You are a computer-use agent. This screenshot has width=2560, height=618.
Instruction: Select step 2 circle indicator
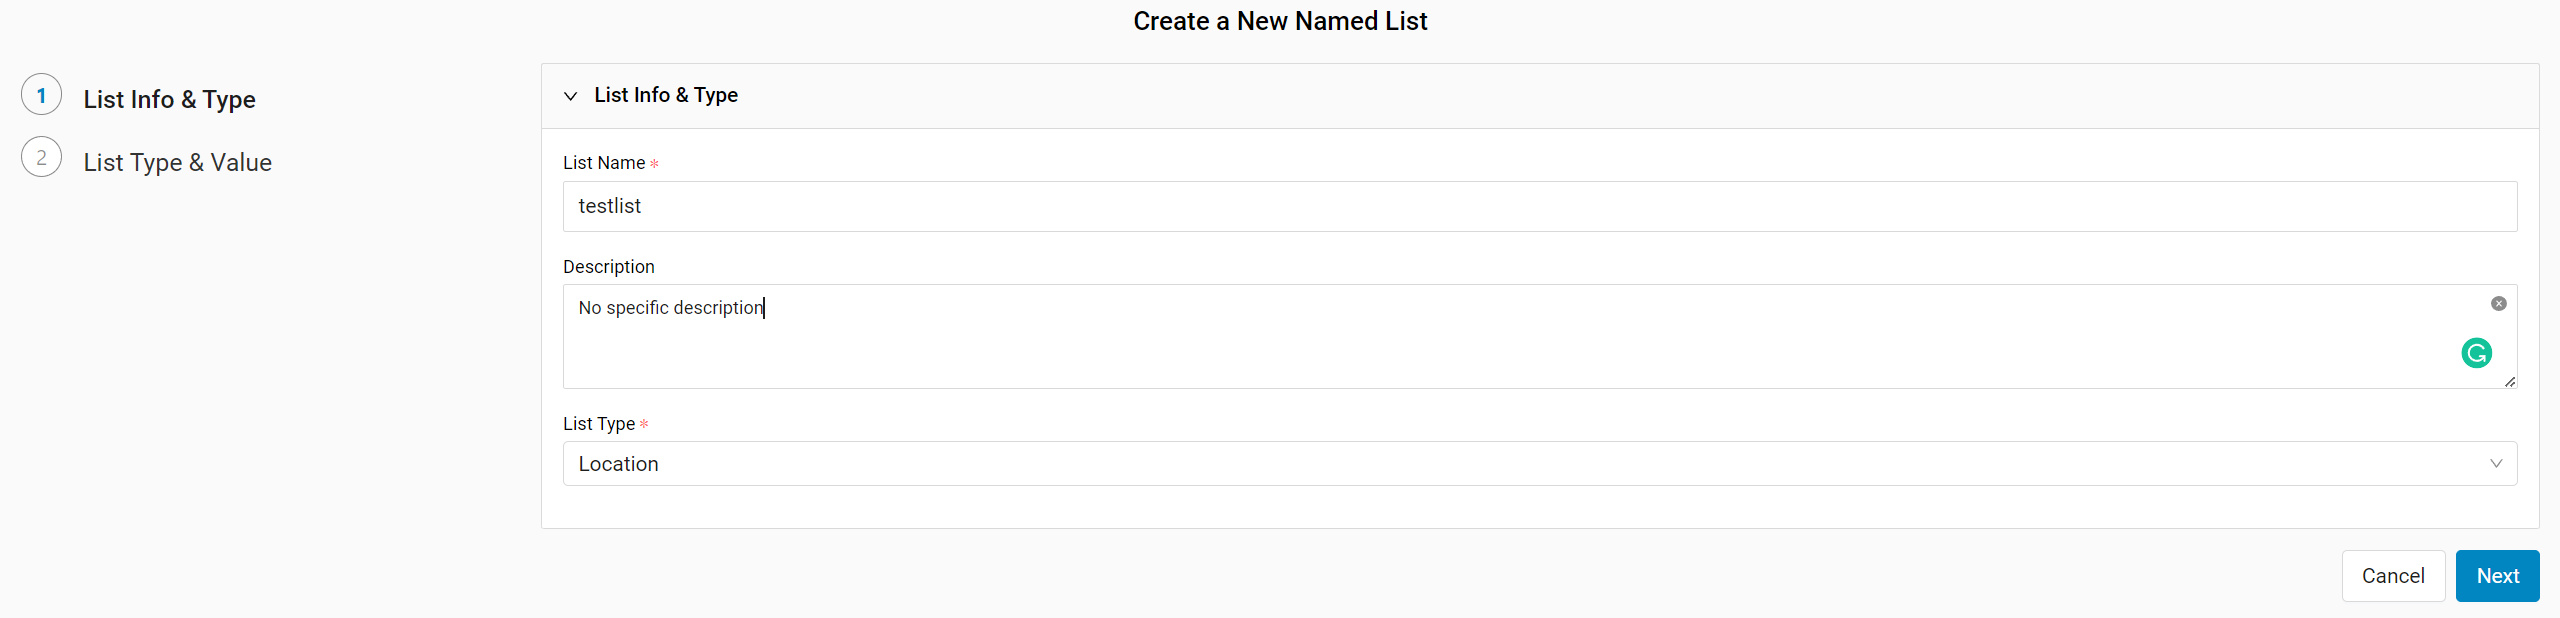41,157
